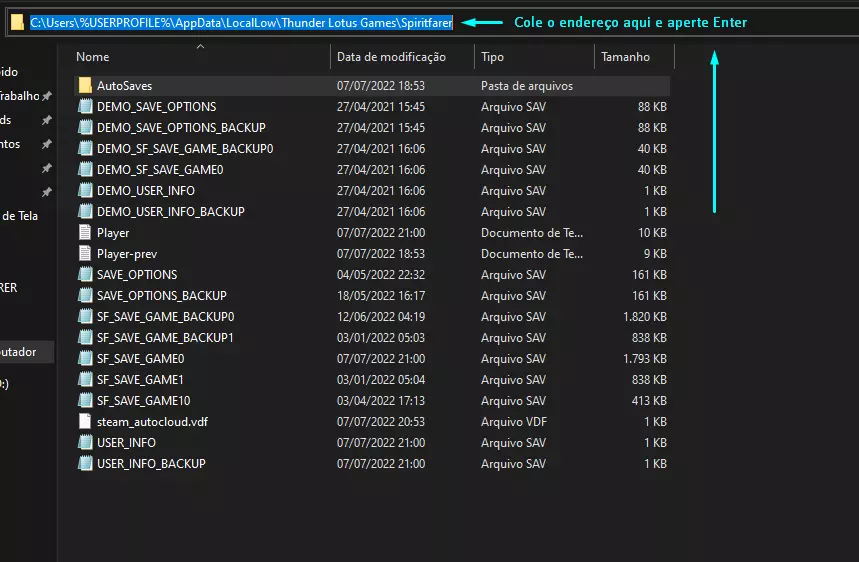Click the Tipo column header

[x=492, y=57]
